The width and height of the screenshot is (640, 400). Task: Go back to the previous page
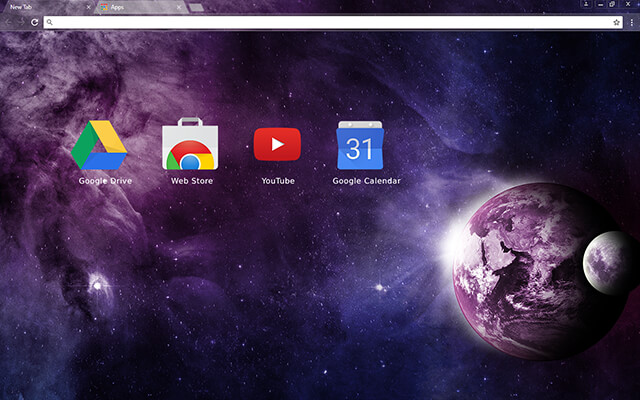9,22
